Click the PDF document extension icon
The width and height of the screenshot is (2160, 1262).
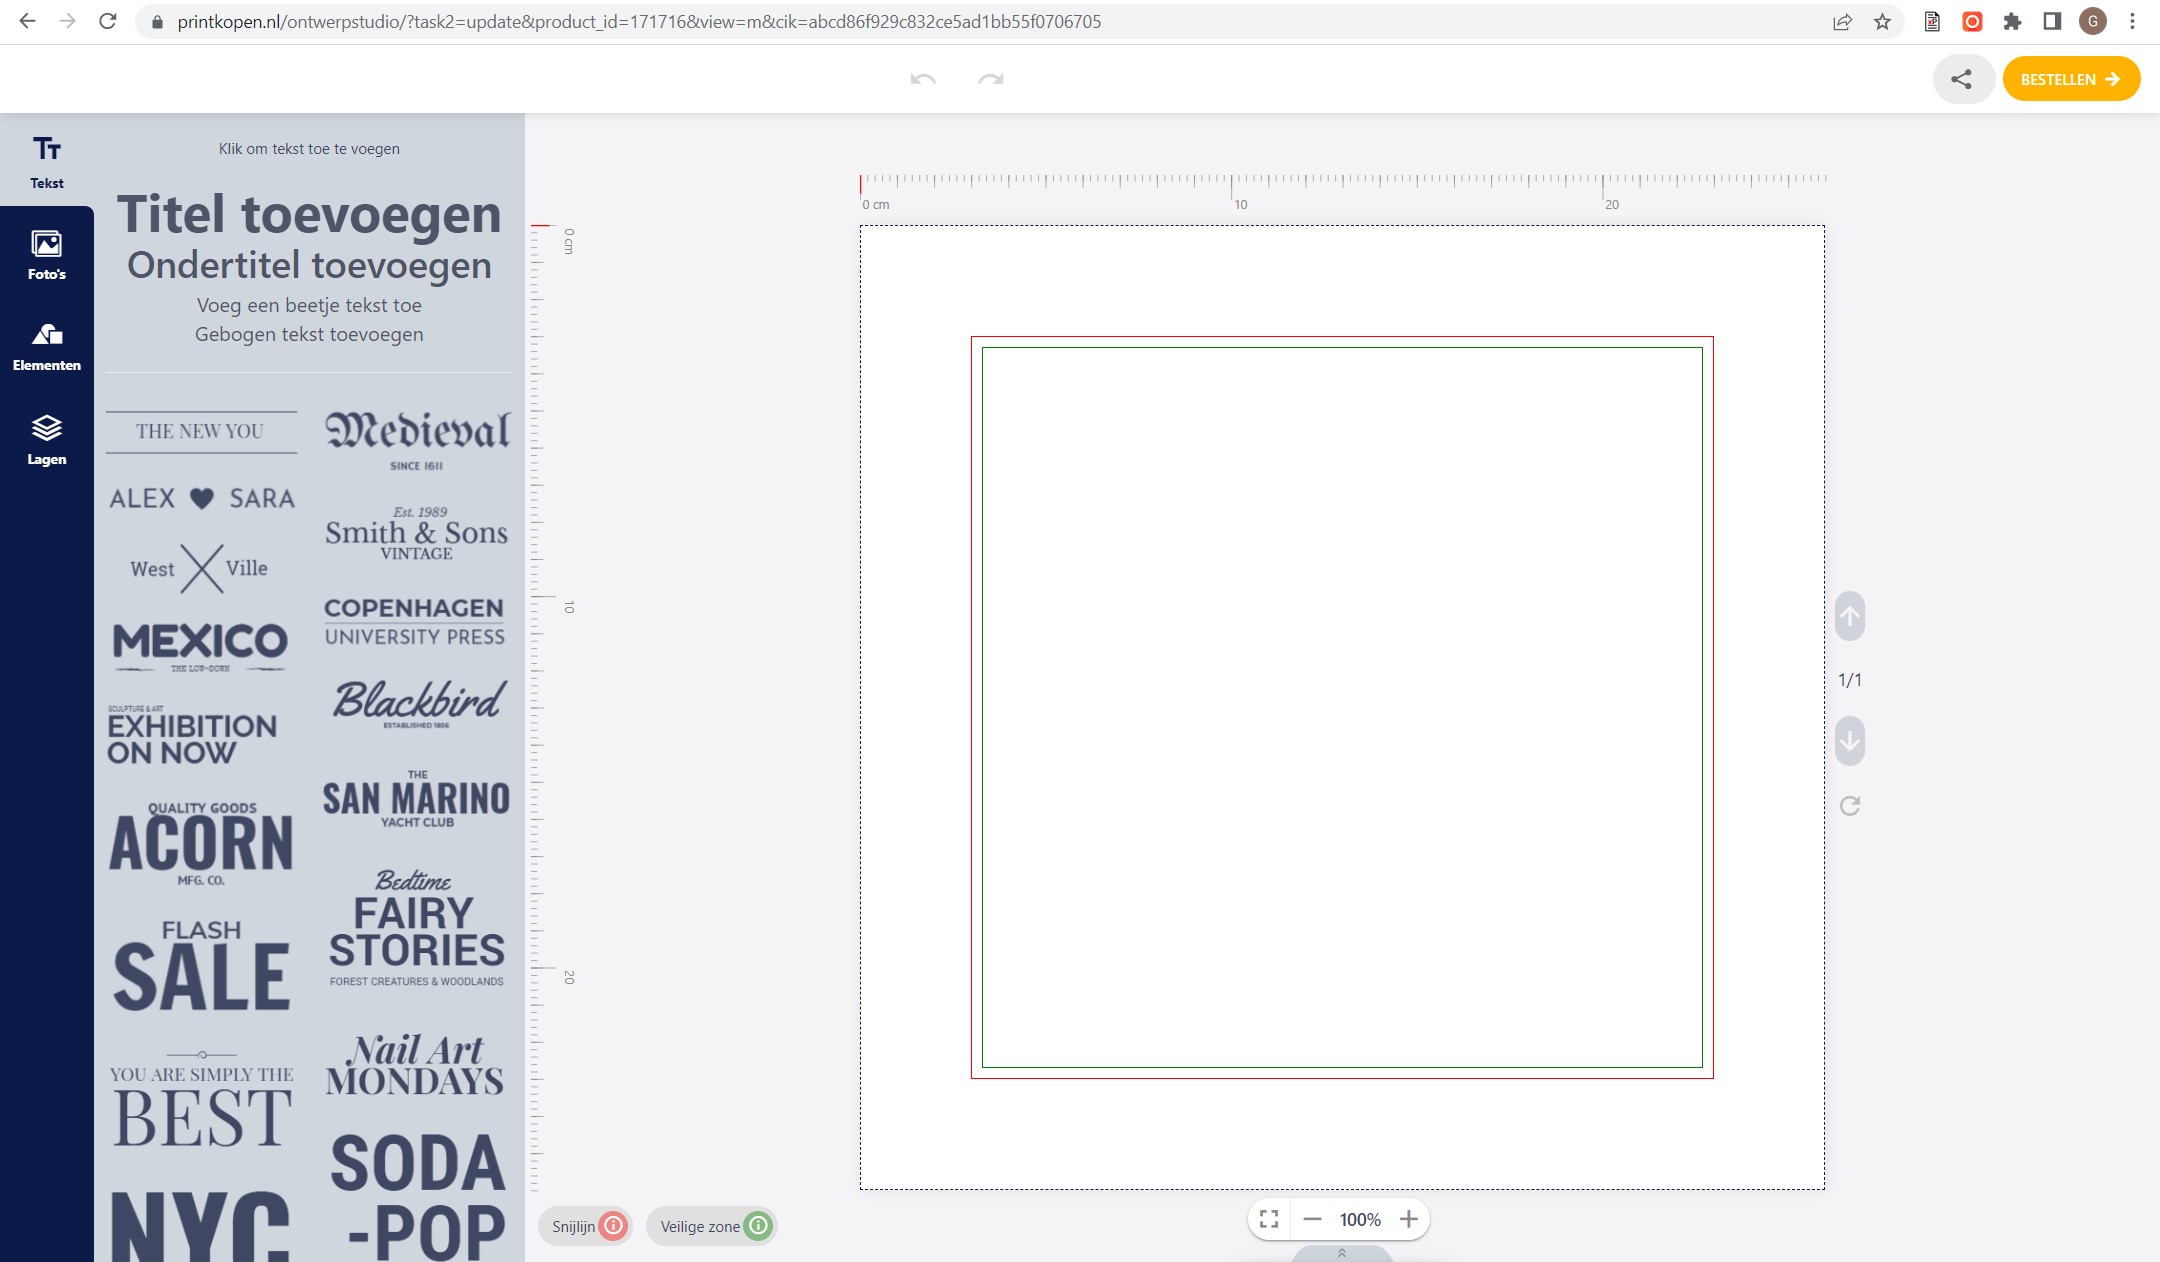[1932, 21]
